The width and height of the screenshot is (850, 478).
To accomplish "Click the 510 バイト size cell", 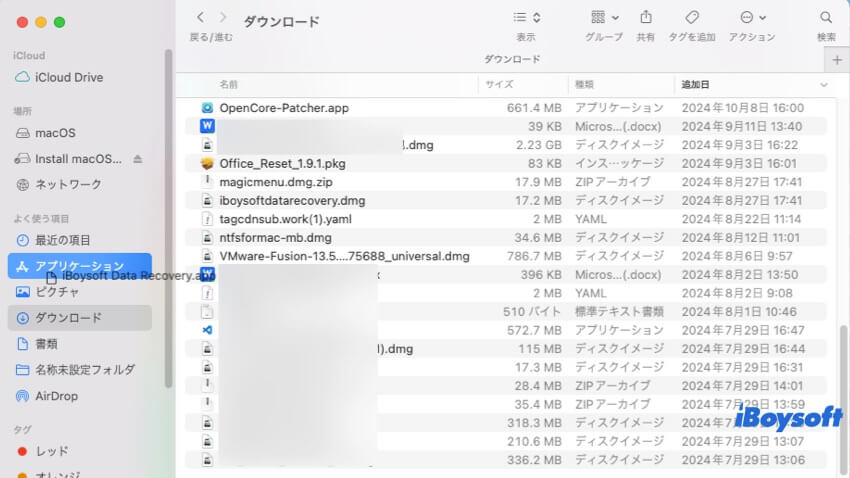I will pyautogui.click(x=532, y=312).
